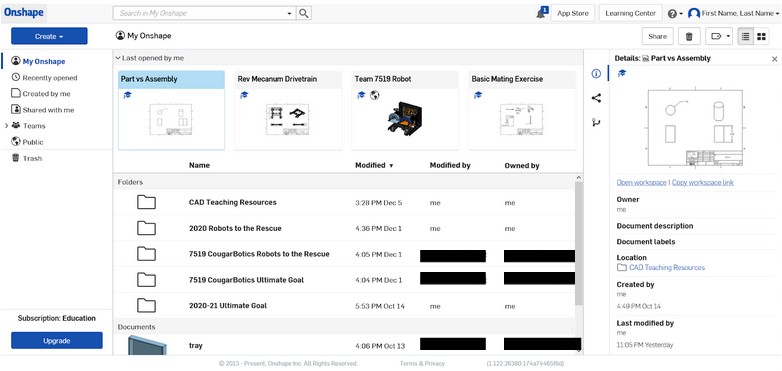The image size is (782, 371).
Task: Select Recently opened in the sidebar
Action: point(44,78)
